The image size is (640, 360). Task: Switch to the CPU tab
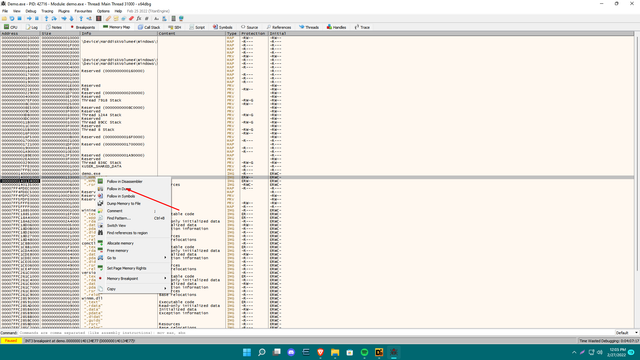click(11, 27)
